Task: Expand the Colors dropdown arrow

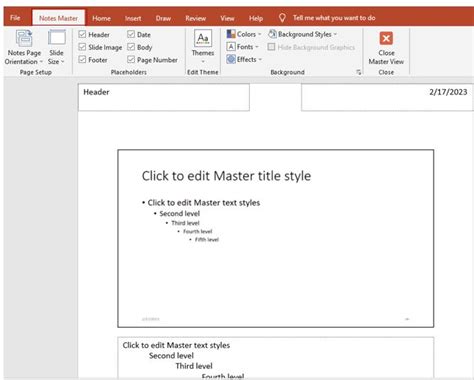Action: (x=259, y=34)
